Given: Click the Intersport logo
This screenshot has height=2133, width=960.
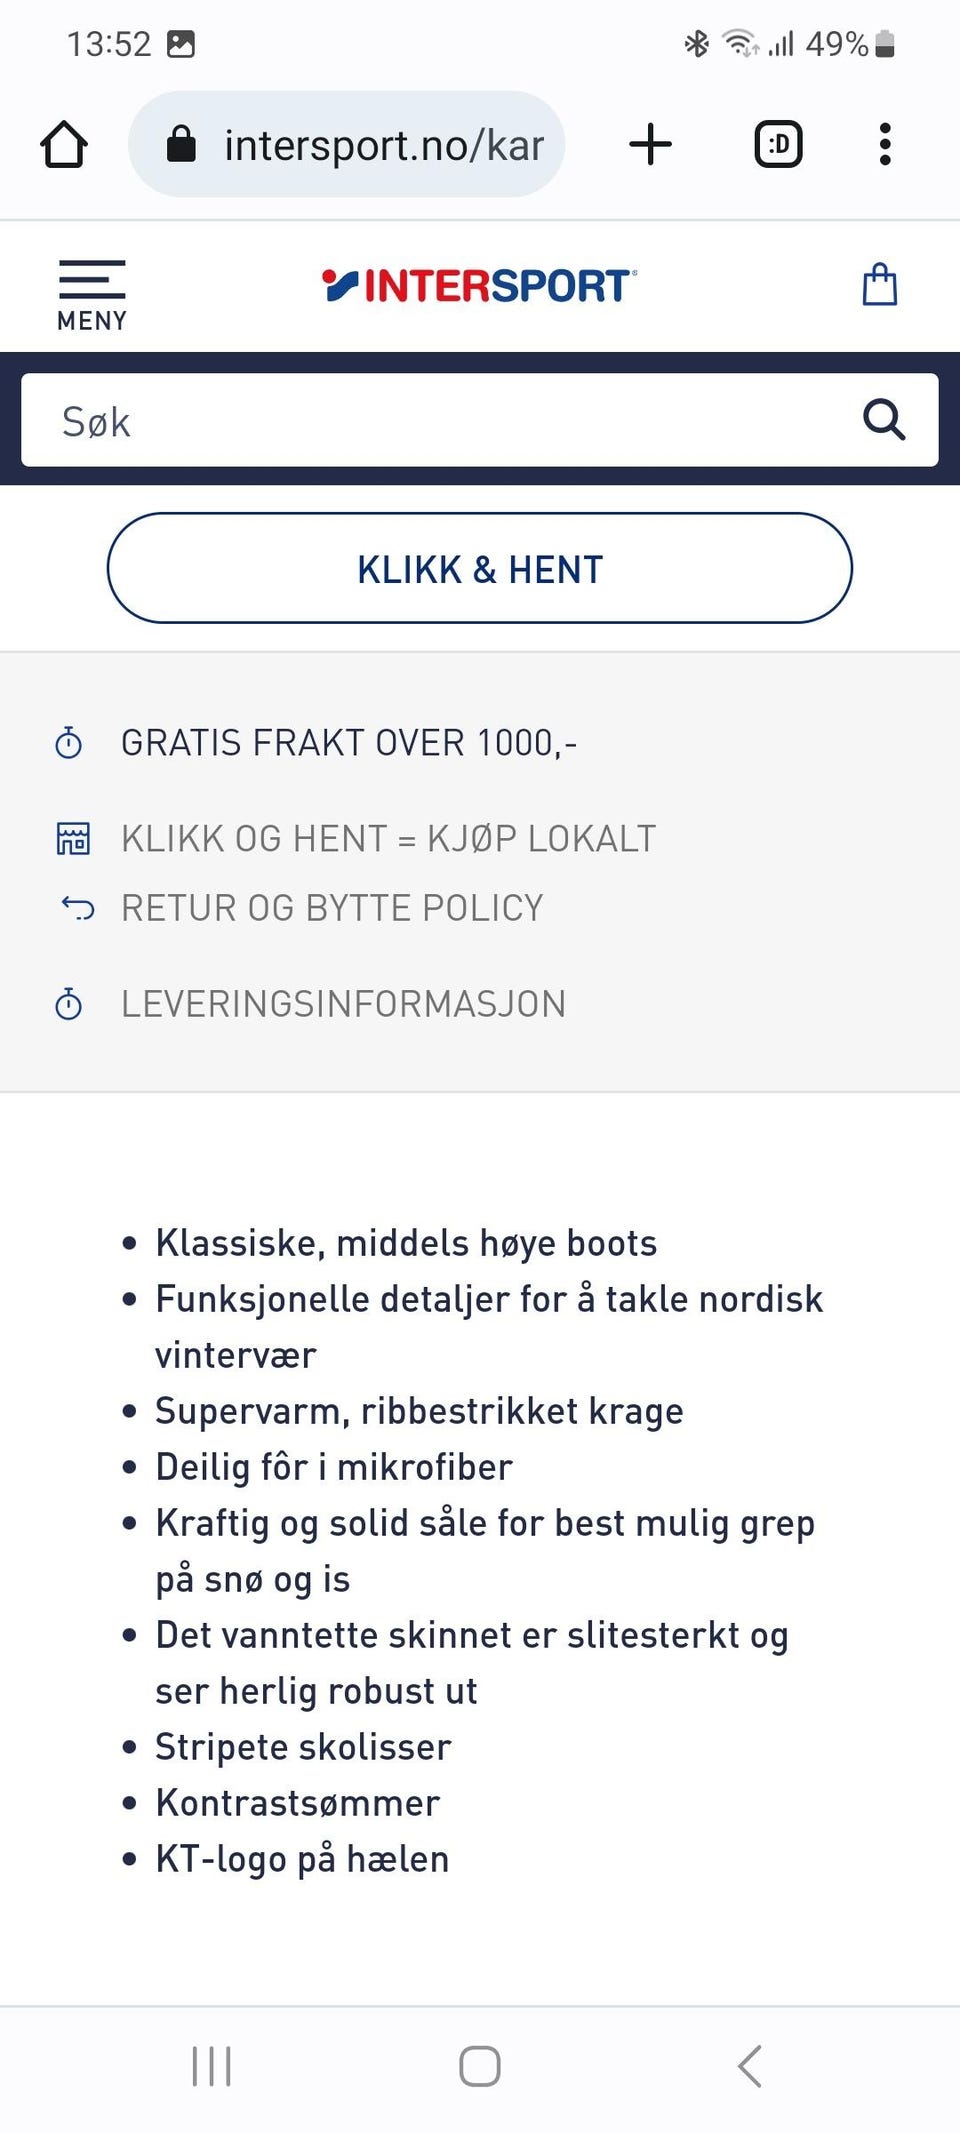Looking at the screenshot, I should [479, 285].
